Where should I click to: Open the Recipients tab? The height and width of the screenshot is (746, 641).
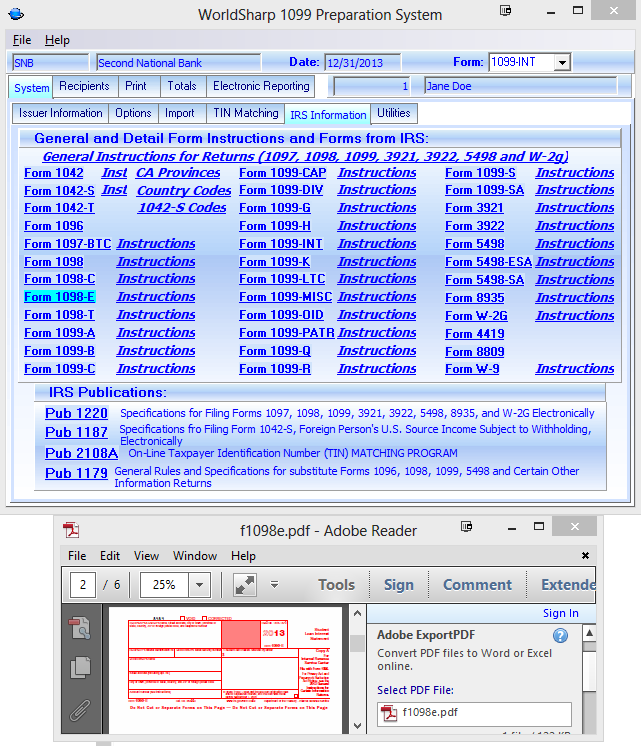point(85,87)
